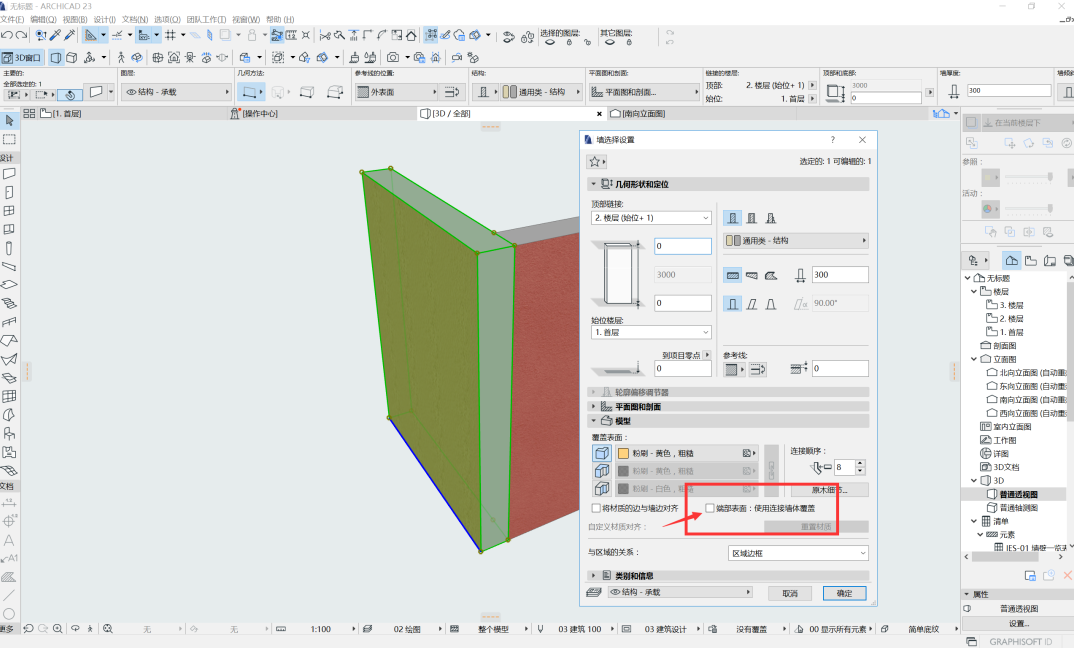Select inside face surface override icon
1074x648 pixels.
(x=601, y=488)
